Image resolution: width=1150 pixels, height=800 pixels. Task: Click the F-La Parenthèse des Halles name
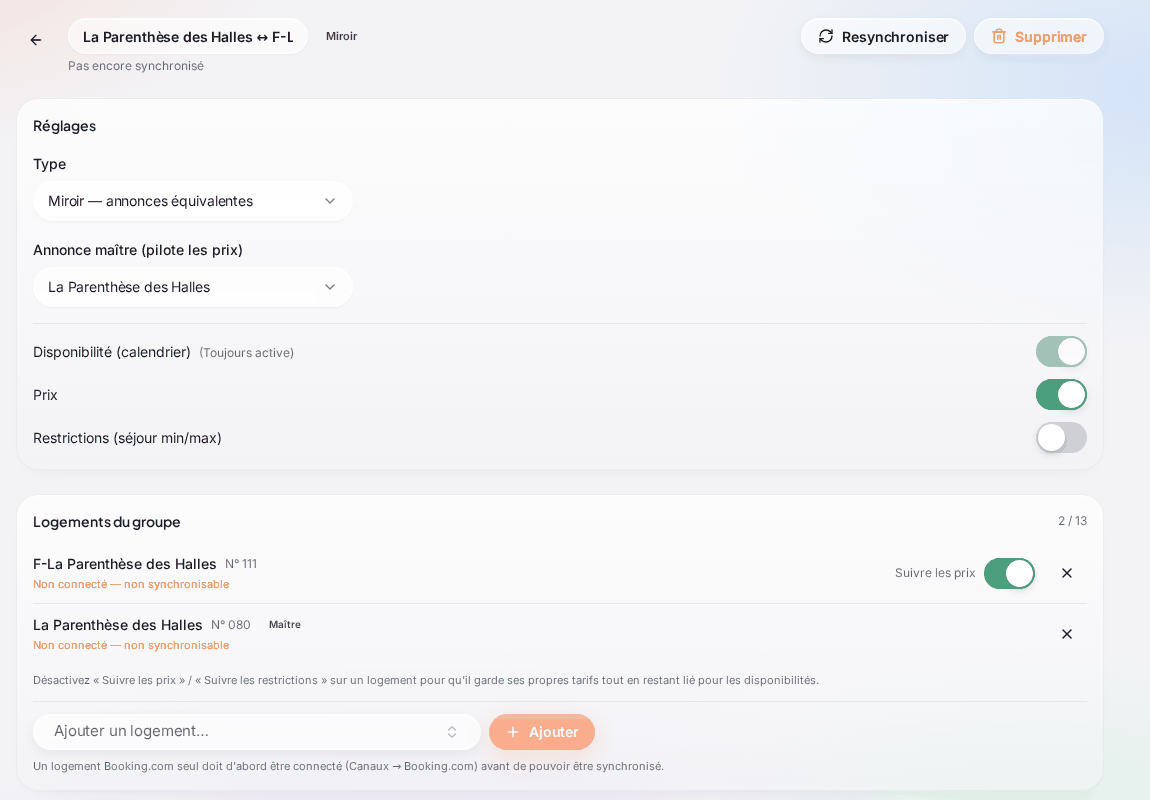[125, 564]
